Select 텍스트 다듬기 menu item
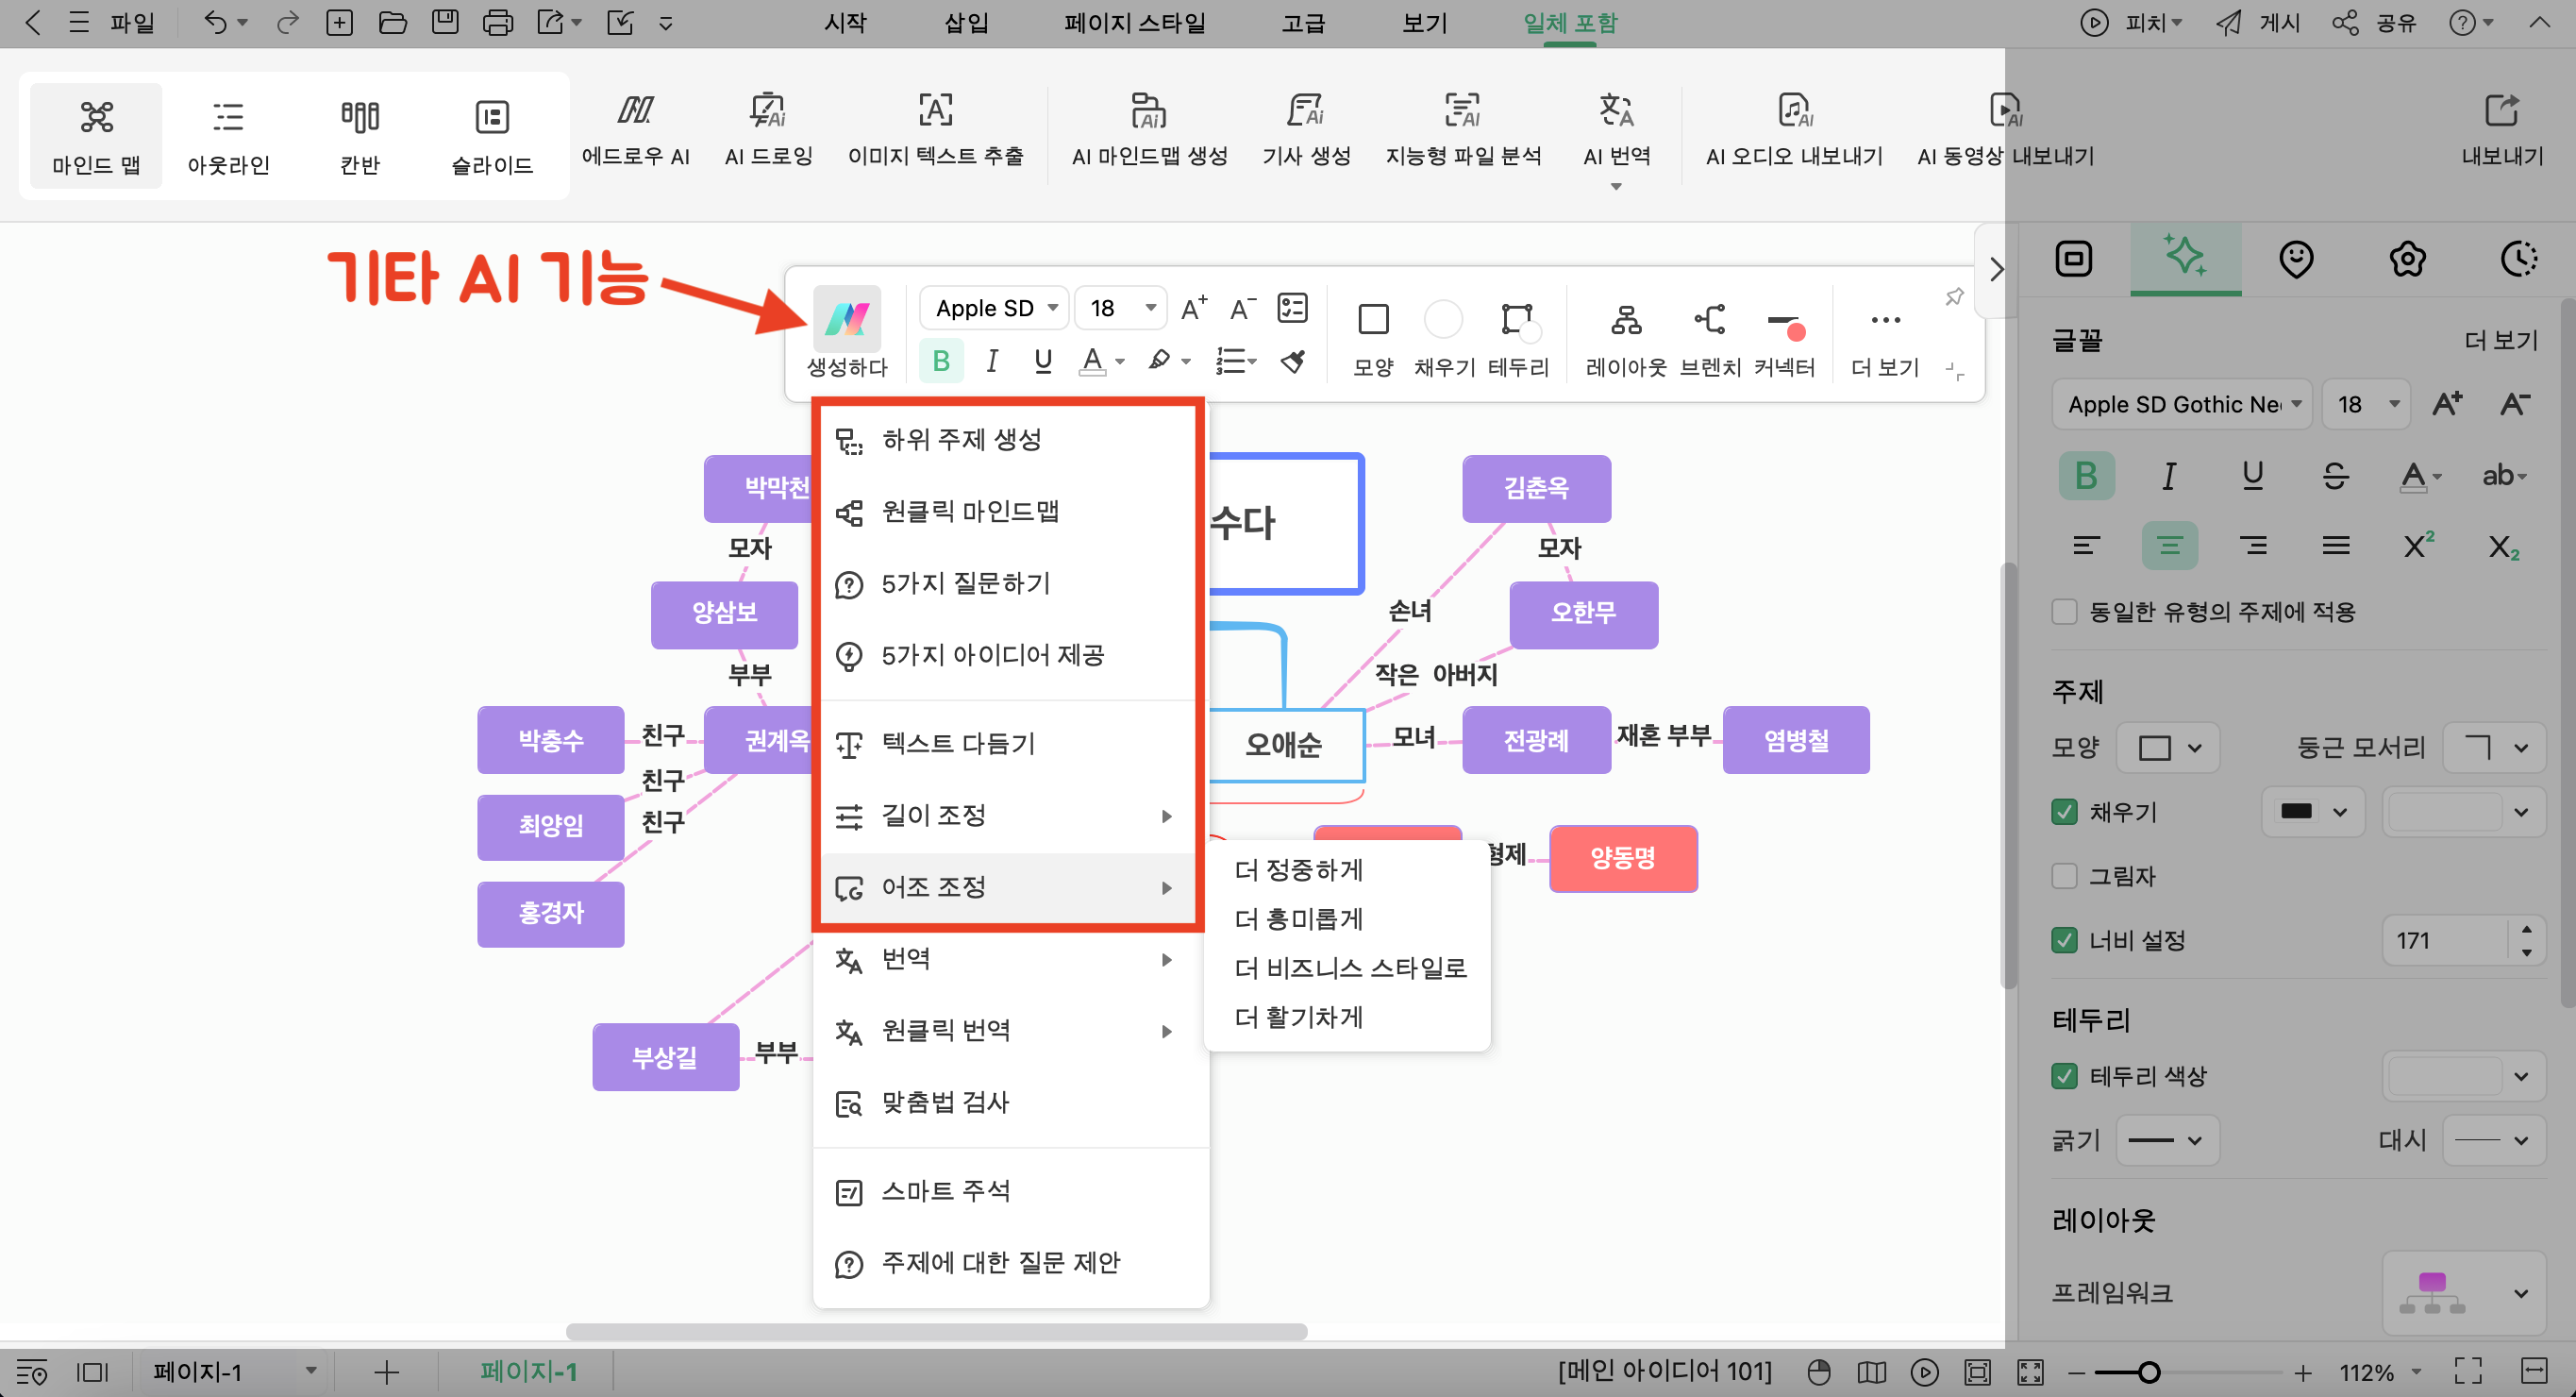Screen dimensions: 2576x1397 pyautogui.click(x=1008, y=744)
